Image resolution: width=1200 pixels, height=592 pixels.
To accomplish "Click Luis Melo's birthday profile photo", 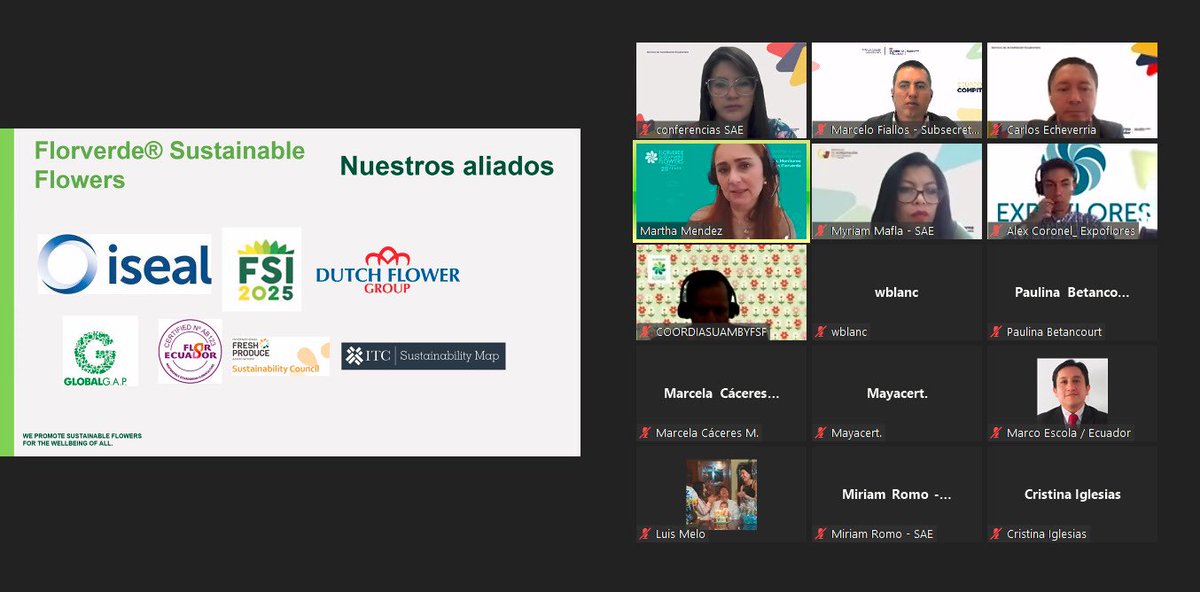I will pyautogui.click(x=721, y=494).
